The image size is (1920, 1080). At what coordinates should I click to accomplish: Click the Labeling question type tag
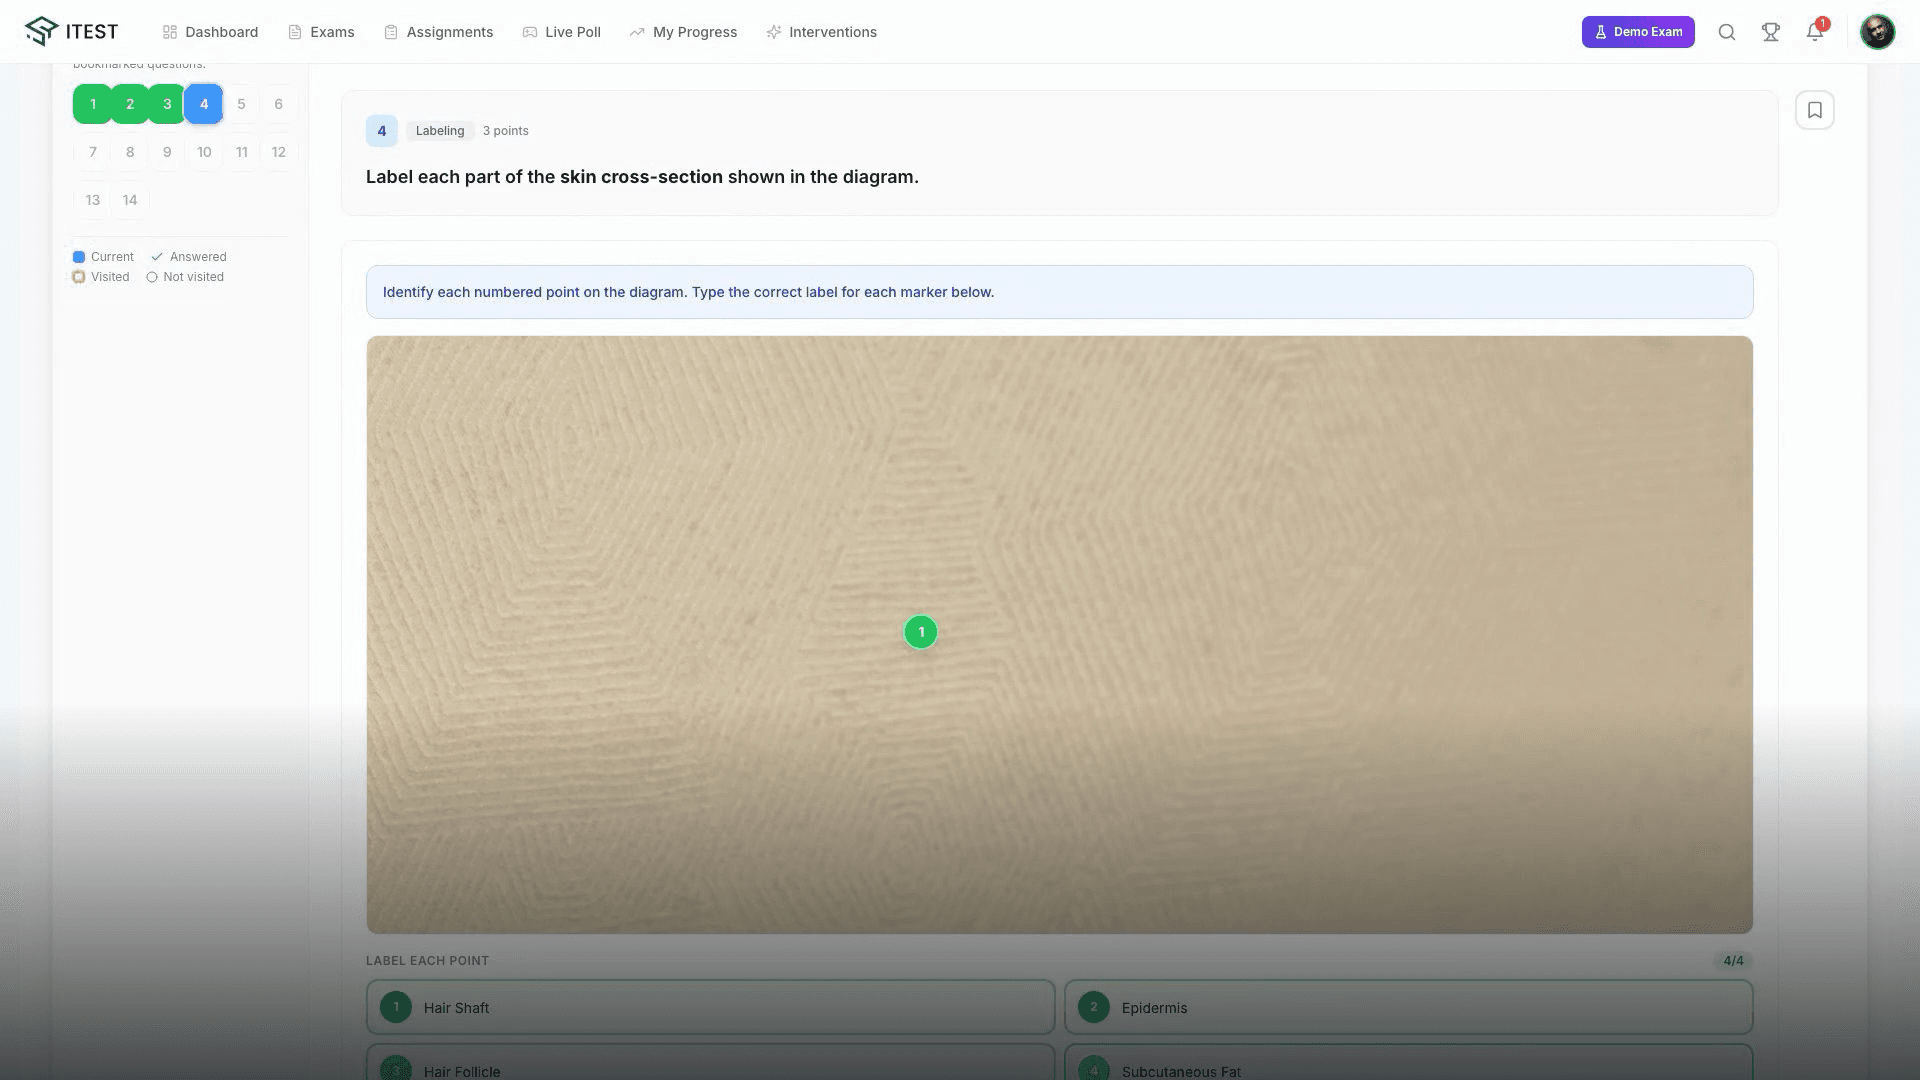pos(440,131)
